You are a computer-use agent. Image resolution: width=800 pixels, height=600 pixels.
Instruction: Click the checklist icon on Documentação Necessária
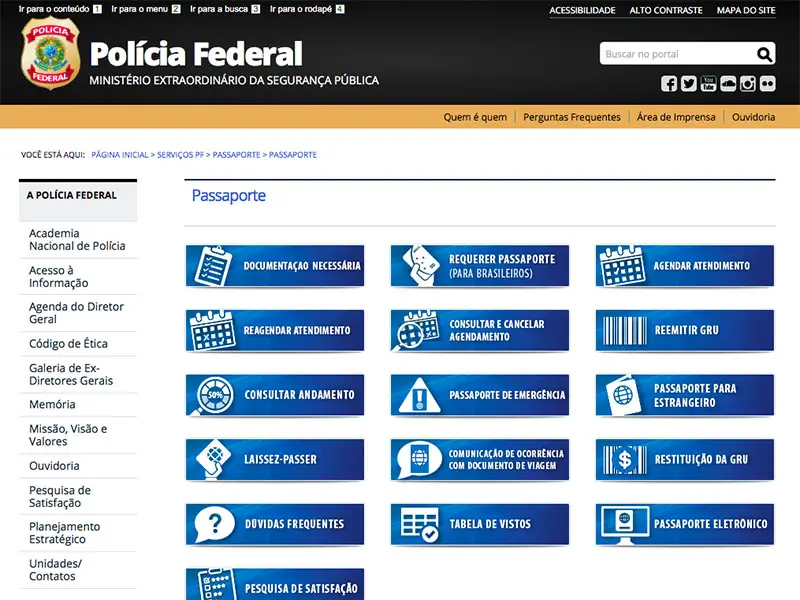tap(213, 266)
